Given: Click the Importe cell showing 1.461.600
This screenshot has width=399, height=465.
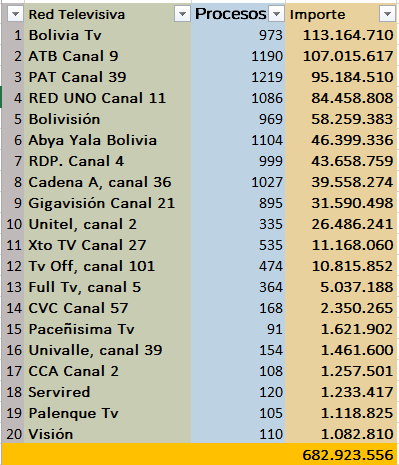Looking at the screenshot, I should tap(341, 350).
